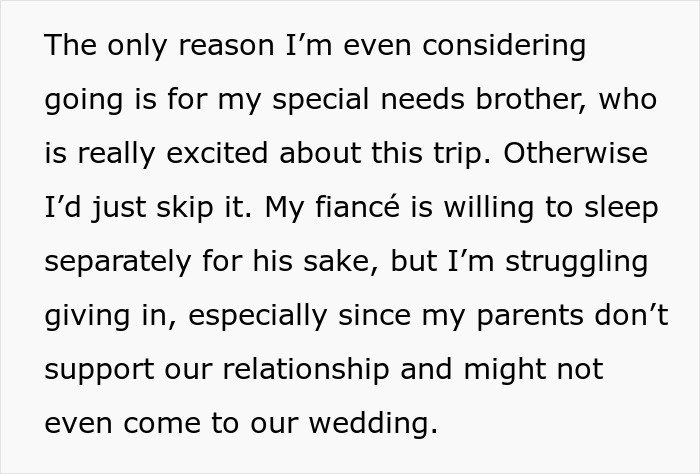
Task: Click the word "sleep"
Action: pos(623,209)
